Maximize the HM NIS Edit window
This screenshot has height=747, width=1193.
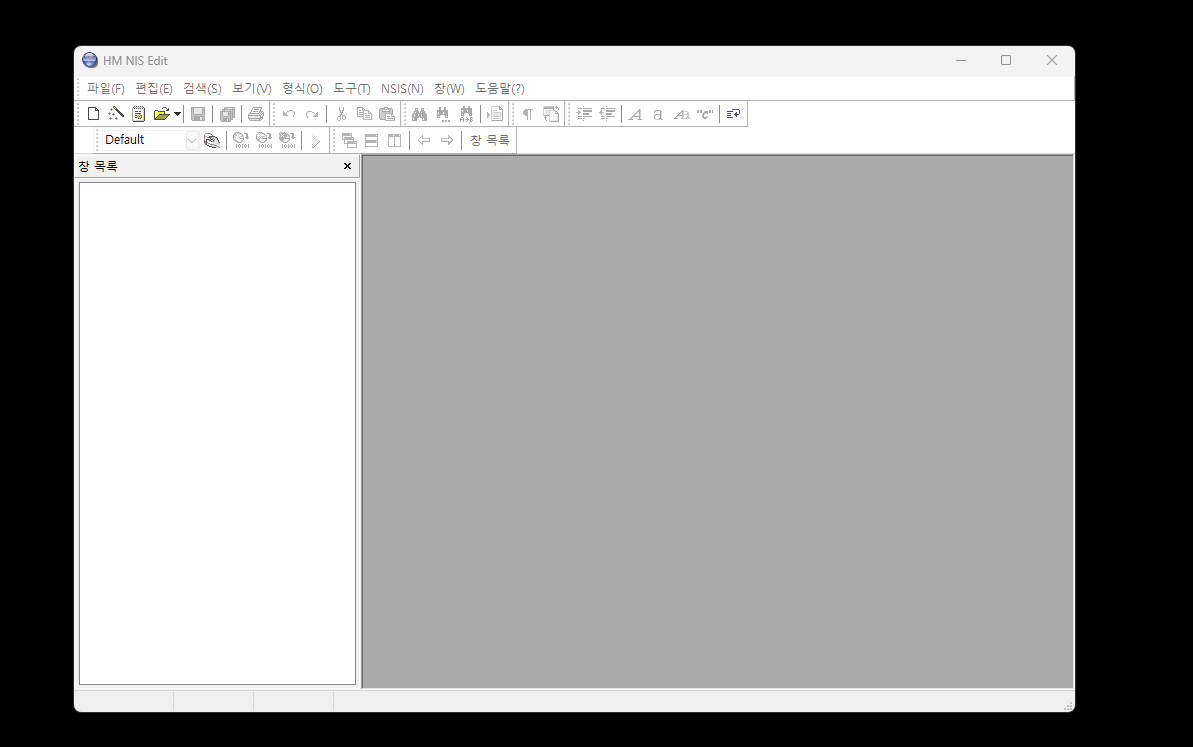pos(1006,60)
